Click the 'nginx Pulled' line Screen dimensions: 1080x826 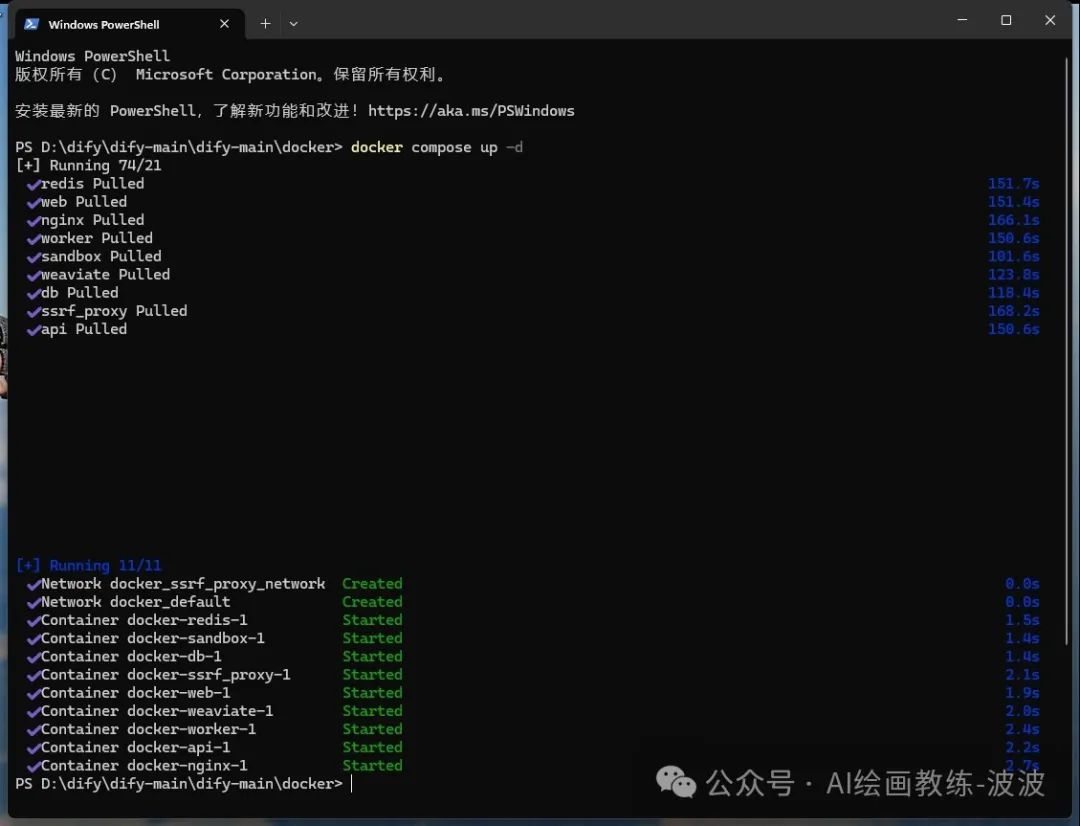click(86, 220)
